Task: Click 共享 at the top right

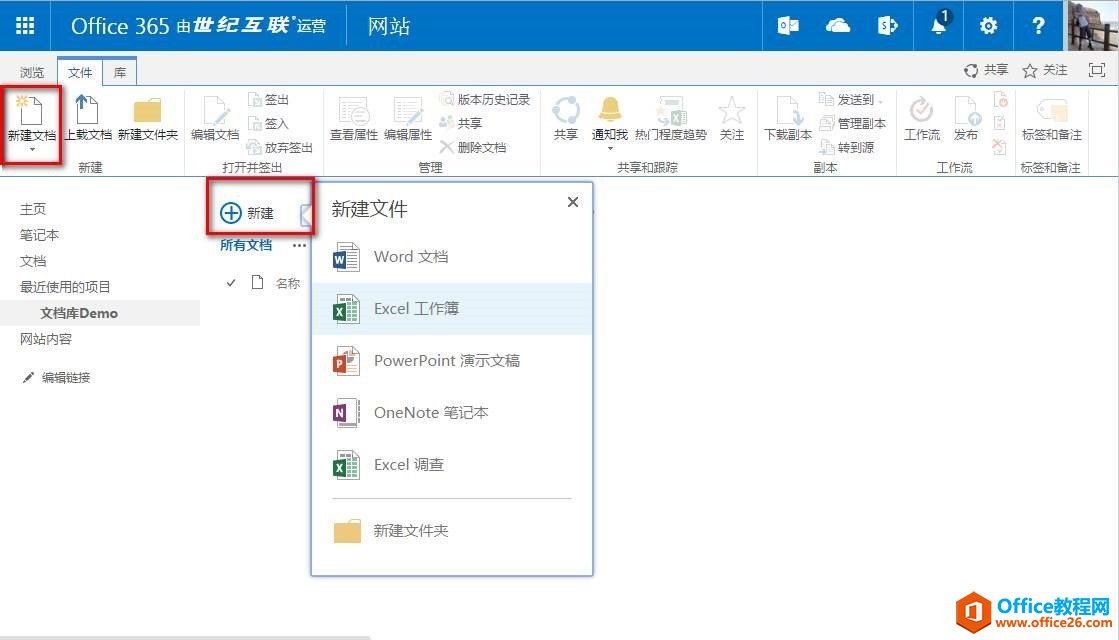Action: [986, 70]
